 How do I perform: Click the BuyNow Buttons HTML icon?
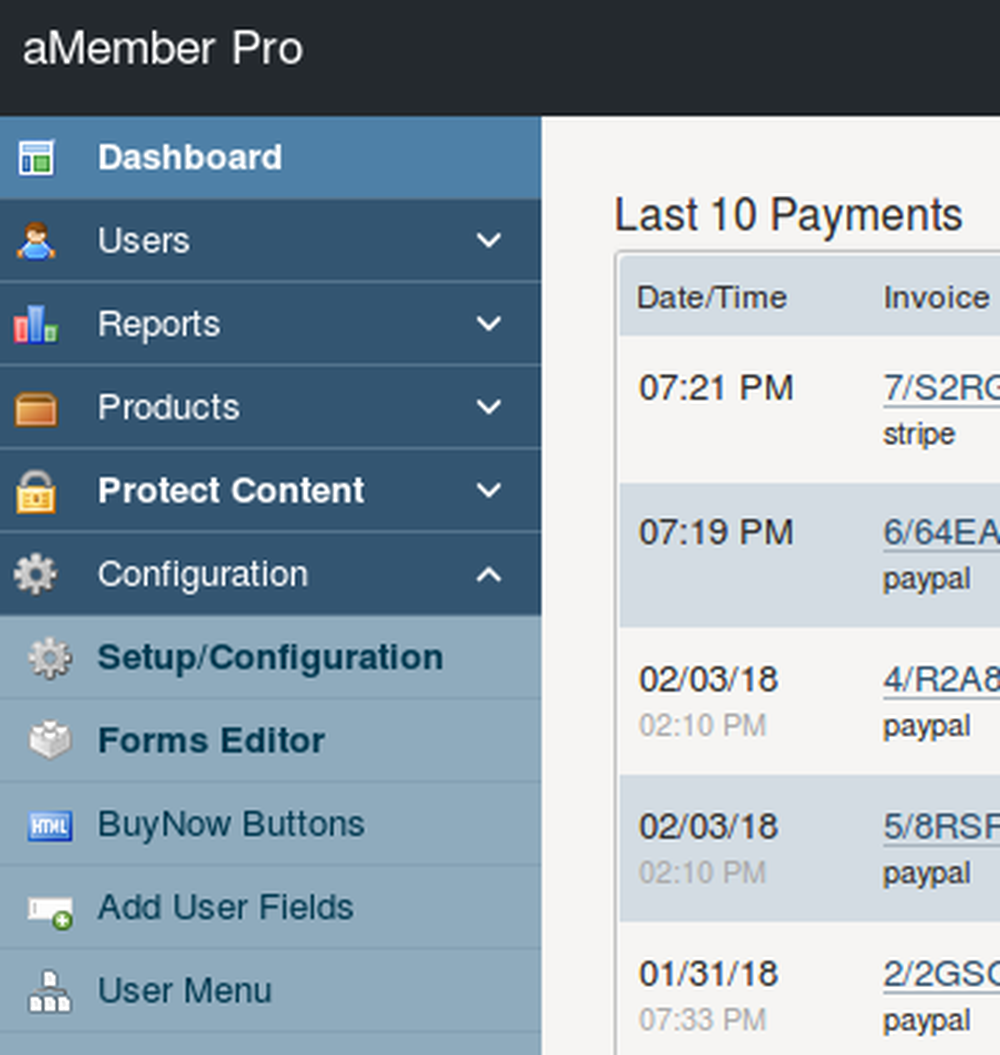click(x=50, y=825)
